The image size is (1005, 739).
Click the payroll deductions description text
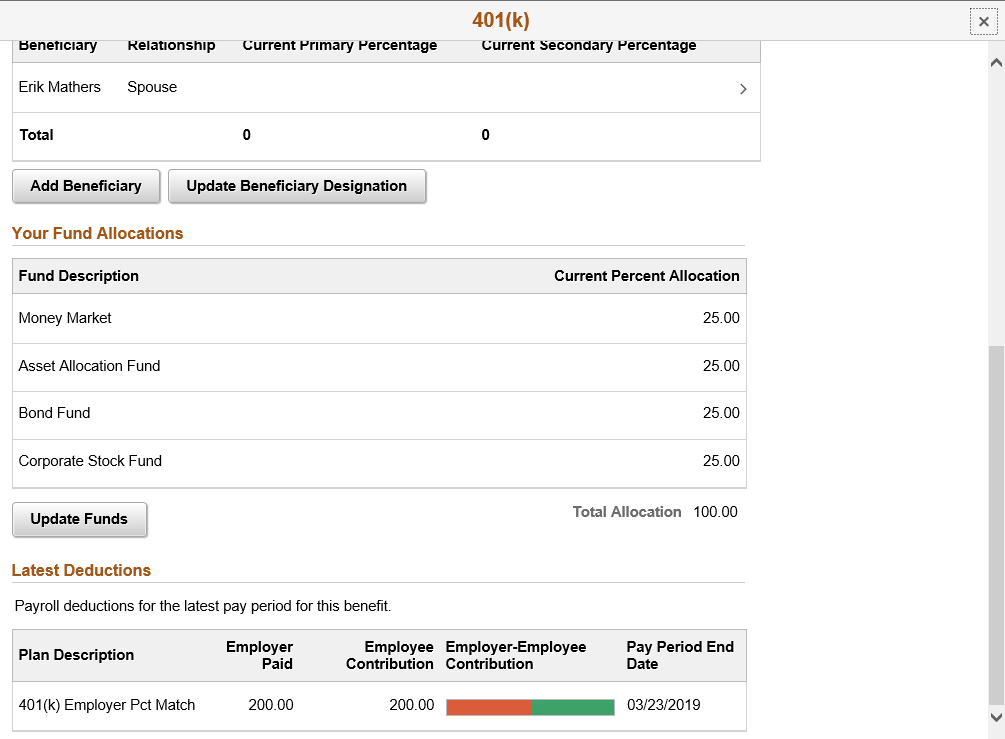tap(203, 606)
